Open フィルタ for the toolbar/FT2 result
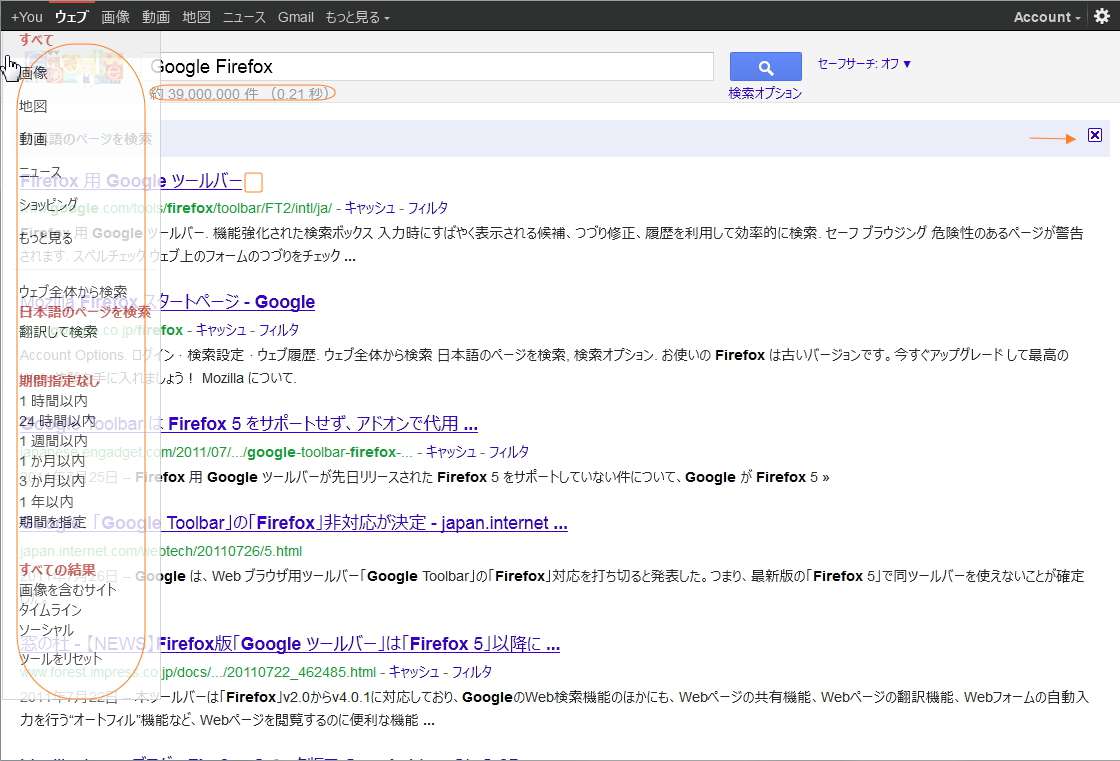Image resolution: width=1120 pixels, height=761 pixels. pyautogui.click(x=427, y=208)
